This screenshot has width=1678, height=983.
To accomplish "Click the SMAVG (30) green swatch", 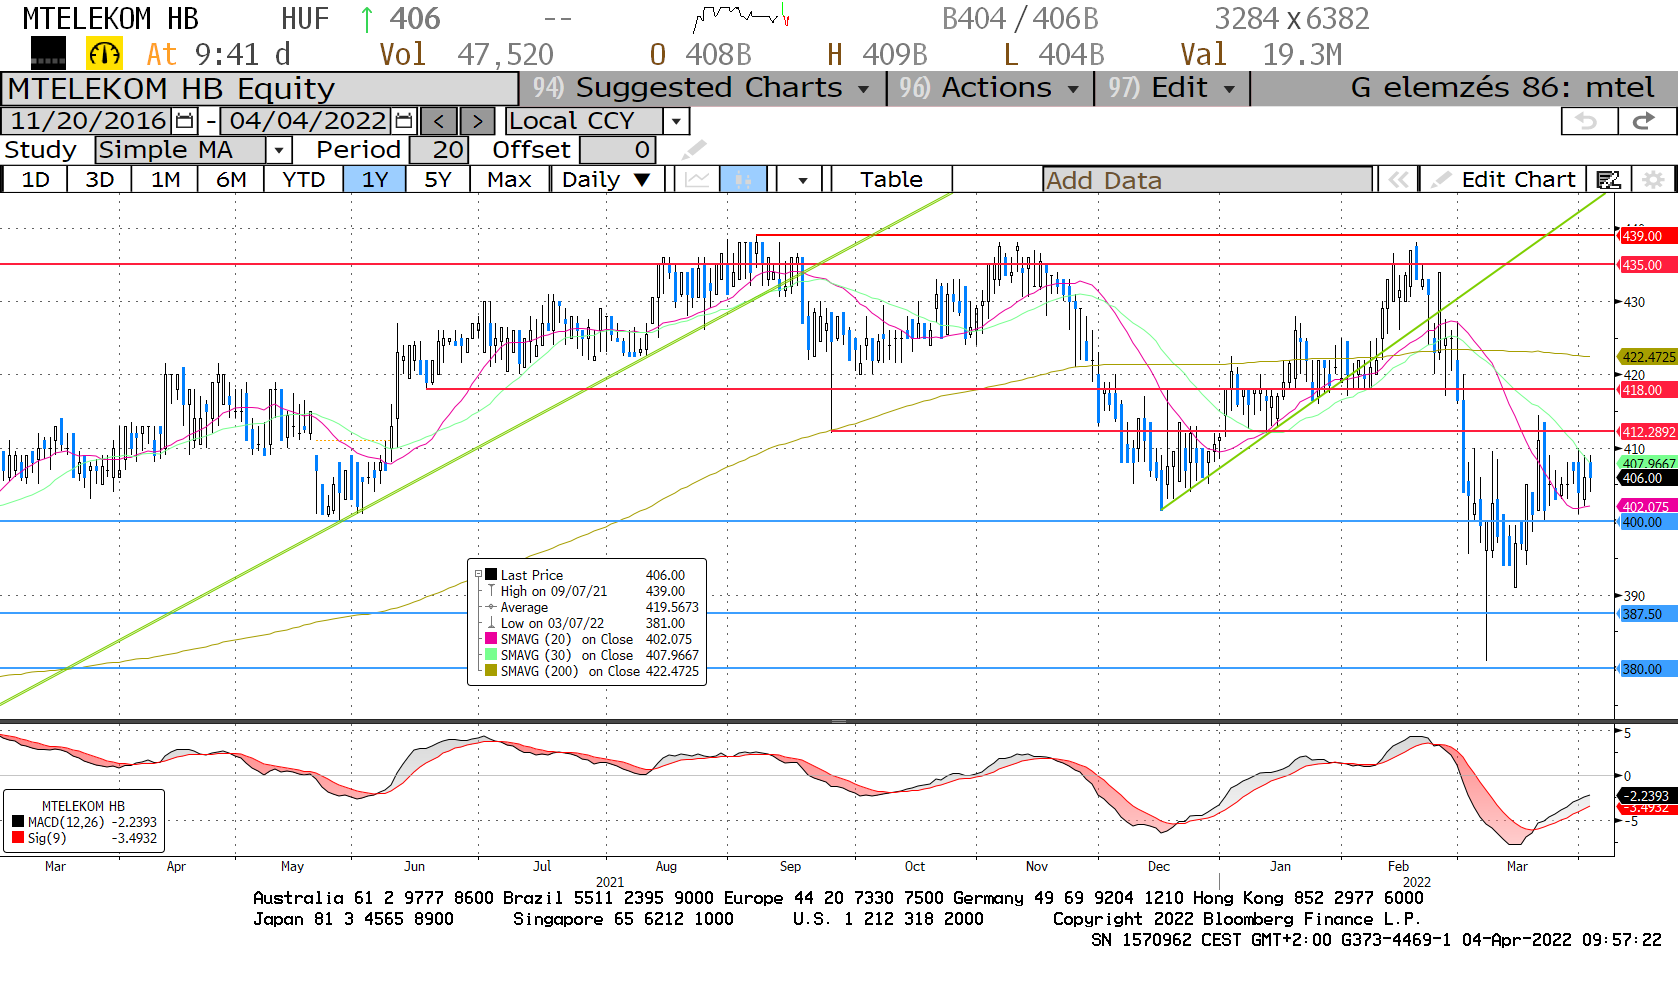I will [491, 655].
